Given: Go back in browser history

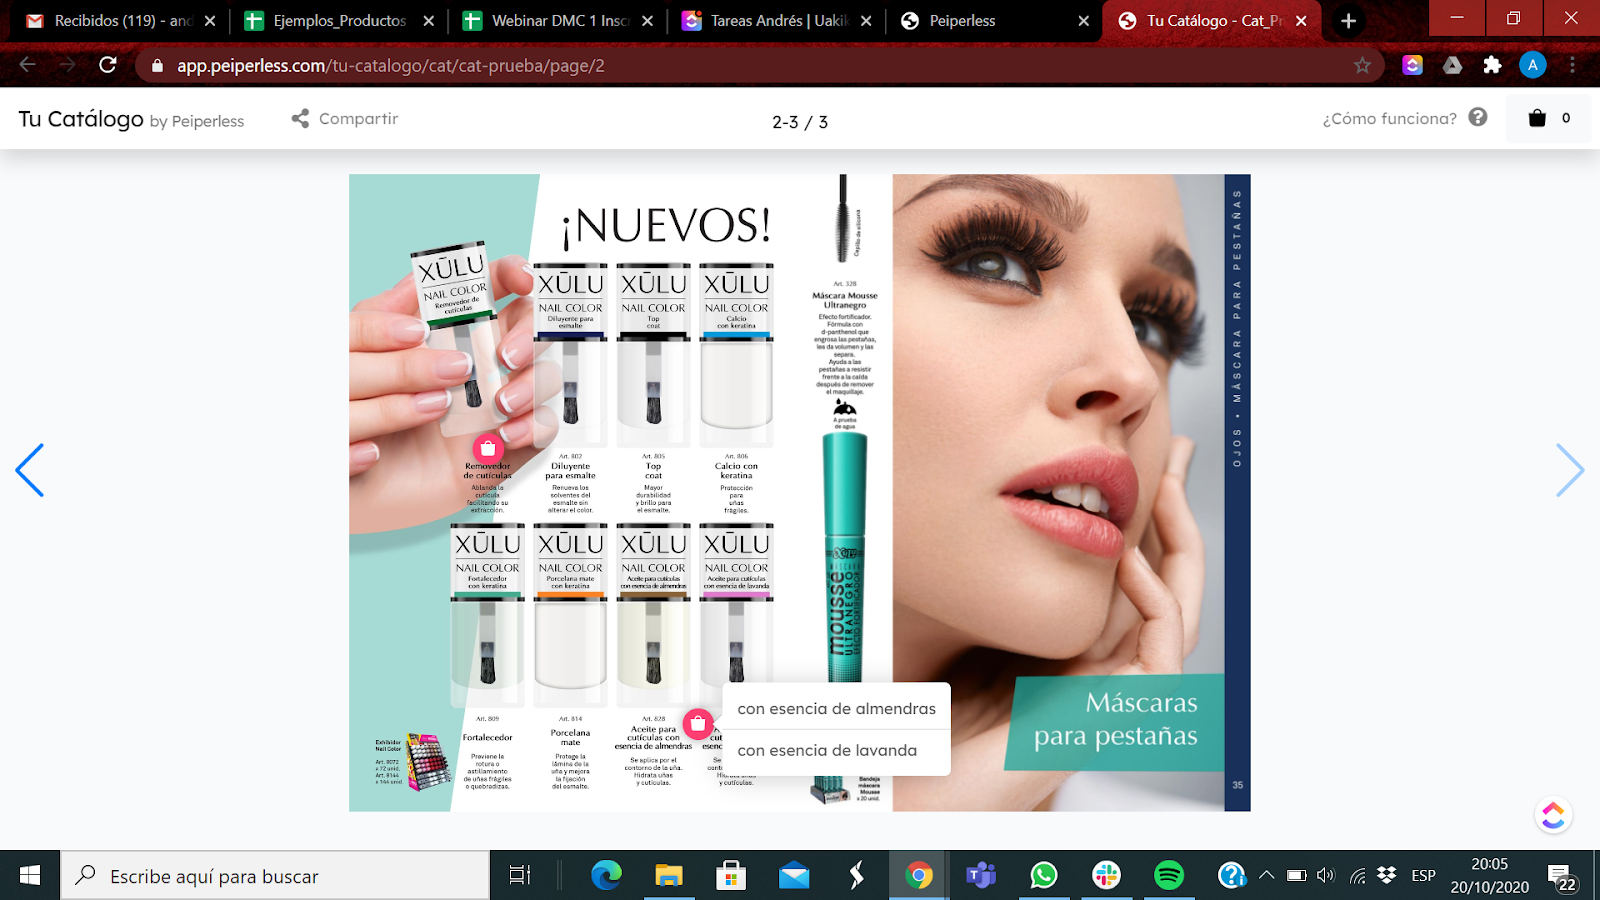Looking at the screenshot, I should pos(28,65).
